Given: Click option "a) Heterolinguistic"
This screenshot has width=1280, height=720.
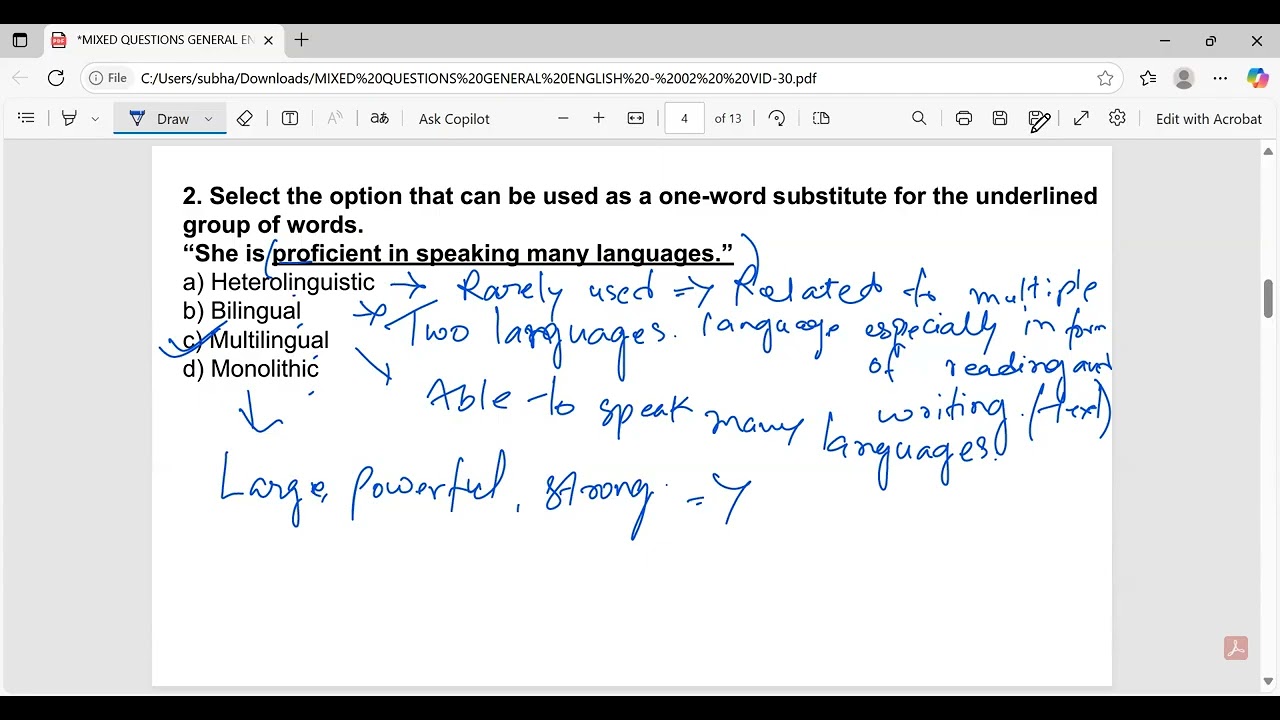Looking at the screenshot, I should click(x=279, y=282).
